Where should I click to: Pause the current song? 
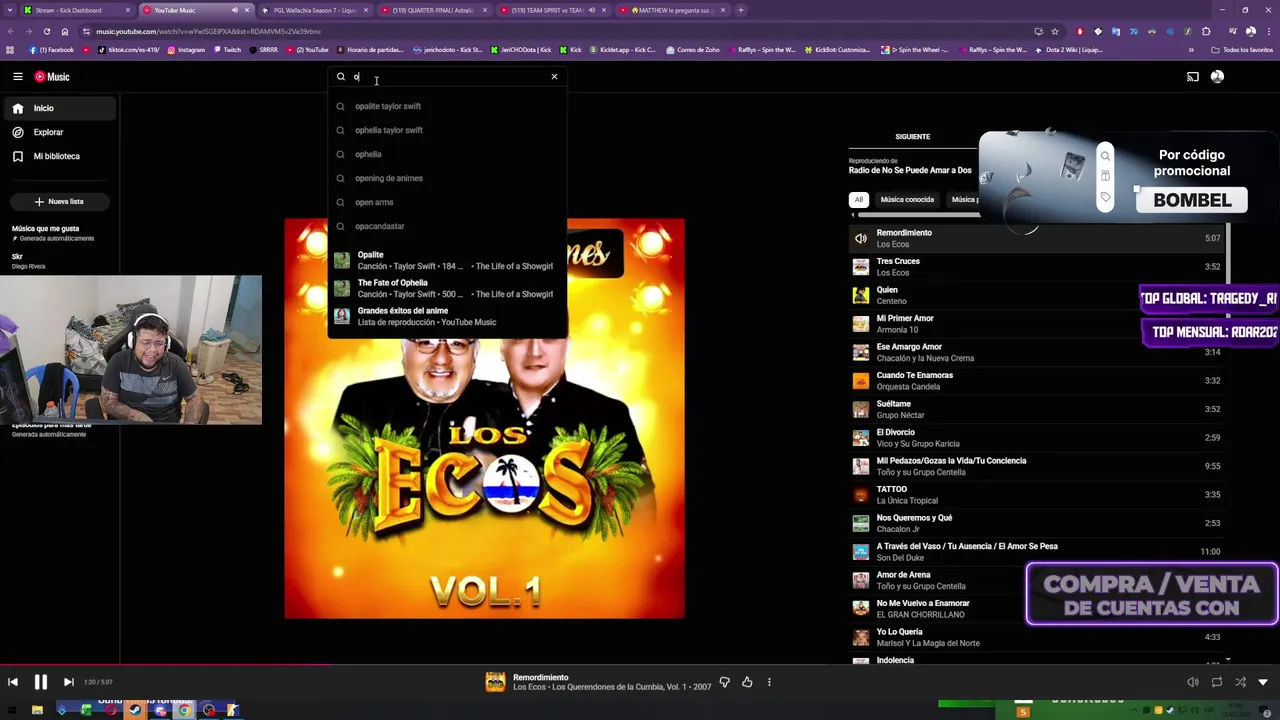pos(41,682)
